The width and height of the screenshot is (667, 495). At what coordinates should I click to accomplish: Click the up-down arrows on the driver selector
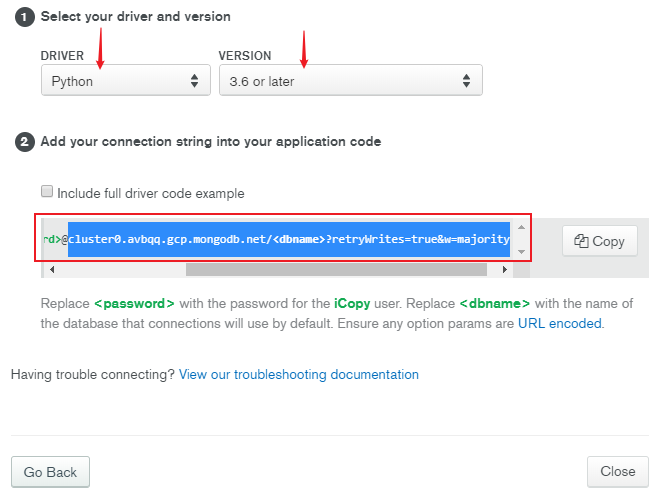click(194, 80)
